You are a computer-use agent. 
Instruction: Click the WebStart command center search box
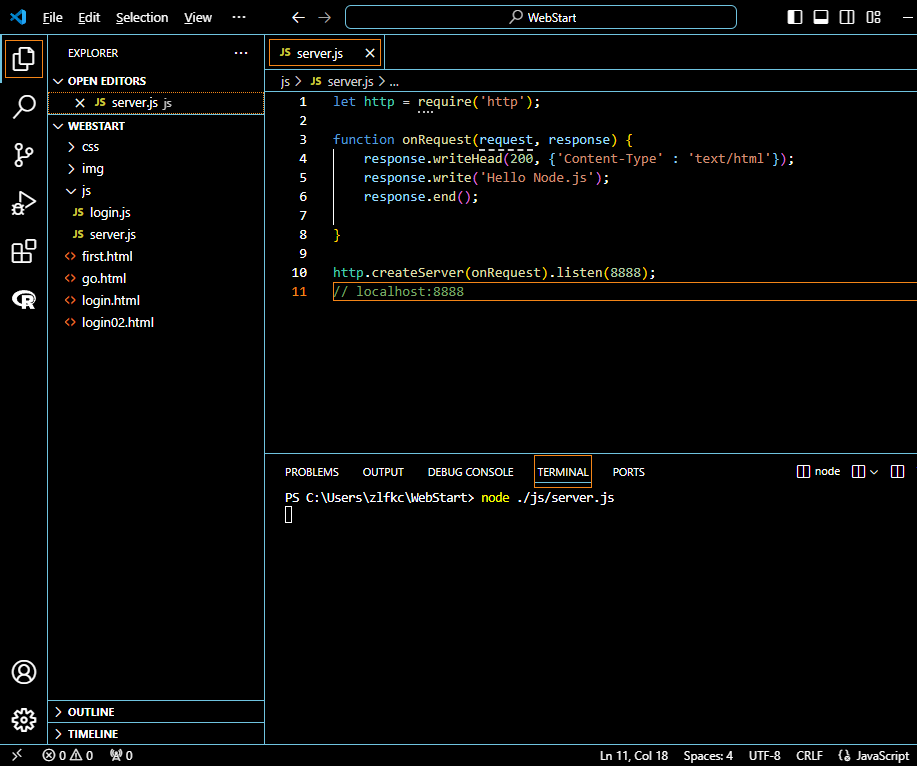[541, 17]
